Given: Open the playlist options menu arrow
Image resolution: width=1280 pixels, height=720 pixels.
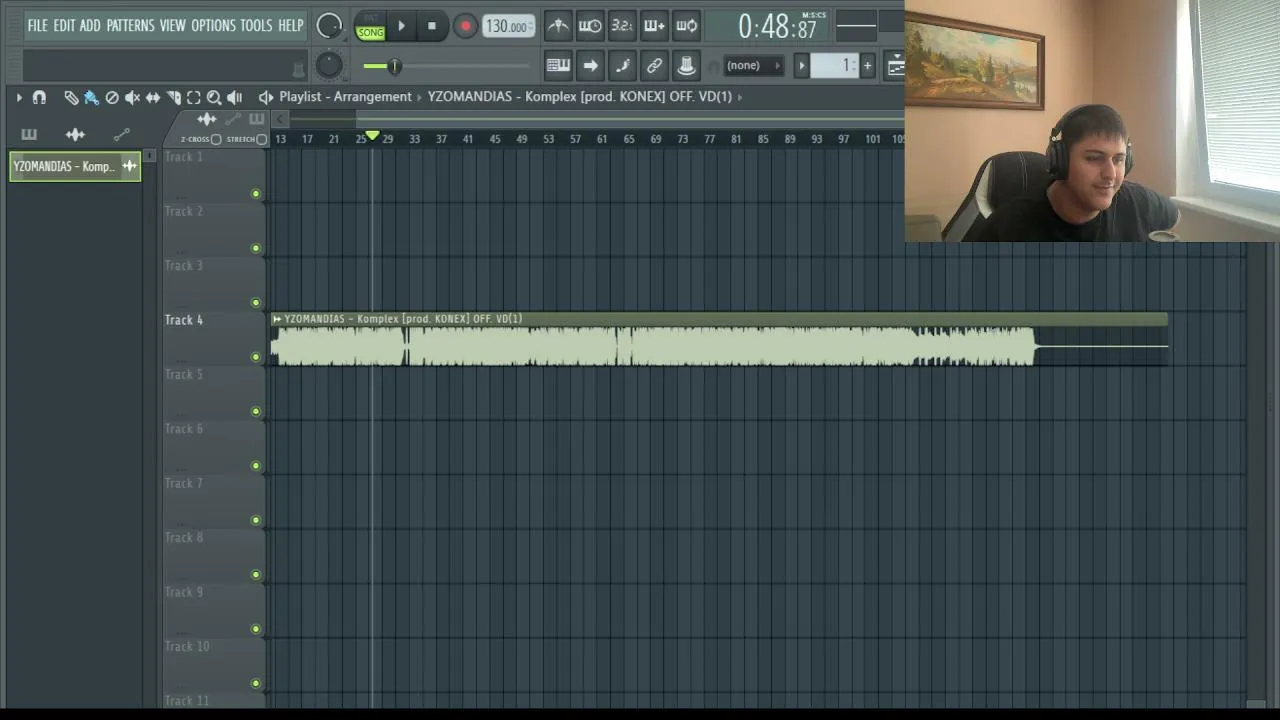Looking at the screenshot, I should coord(19,97).
